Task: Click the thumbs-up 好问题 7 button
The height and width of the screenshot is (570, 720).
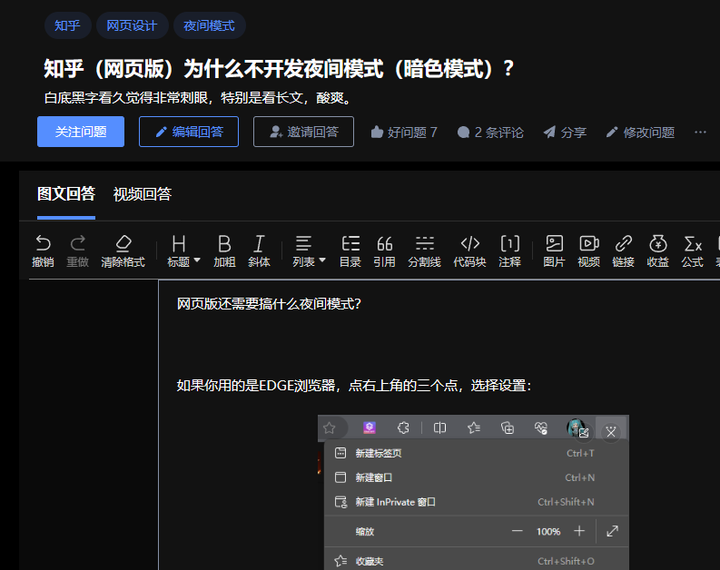Action: pyautogui.click(x=404, y=132)
